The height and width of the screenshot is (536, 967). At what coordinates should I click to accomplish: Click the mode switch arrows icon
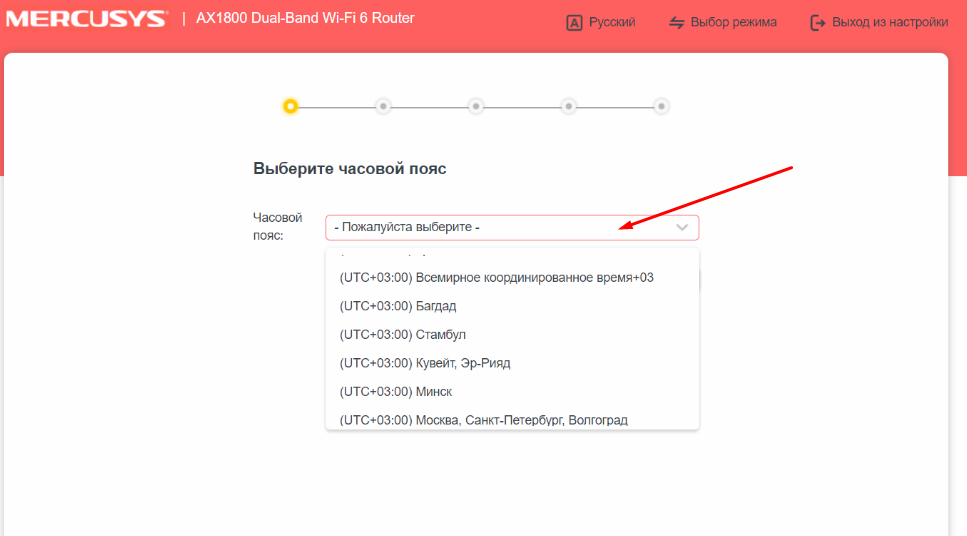click(x=677, y=22)
